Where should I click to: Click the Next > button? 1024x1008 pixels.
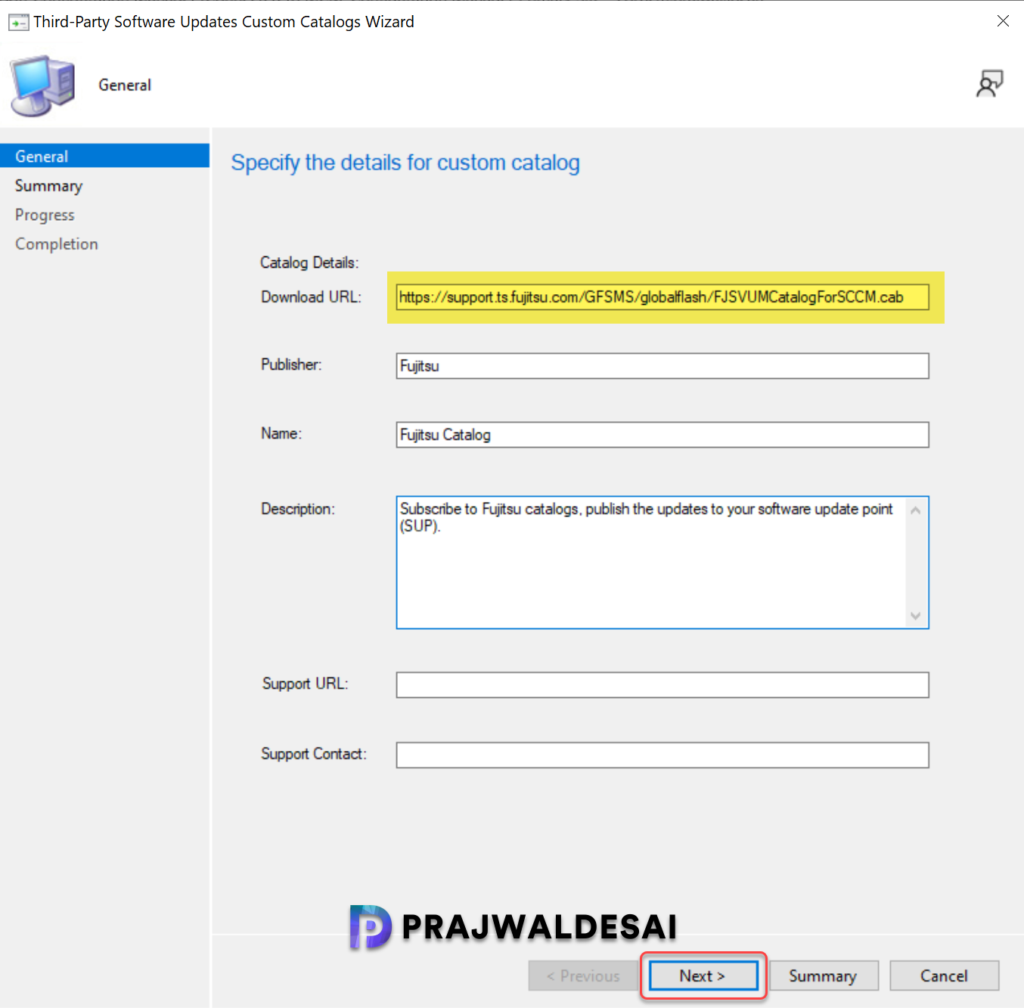(x=703, y=975)
